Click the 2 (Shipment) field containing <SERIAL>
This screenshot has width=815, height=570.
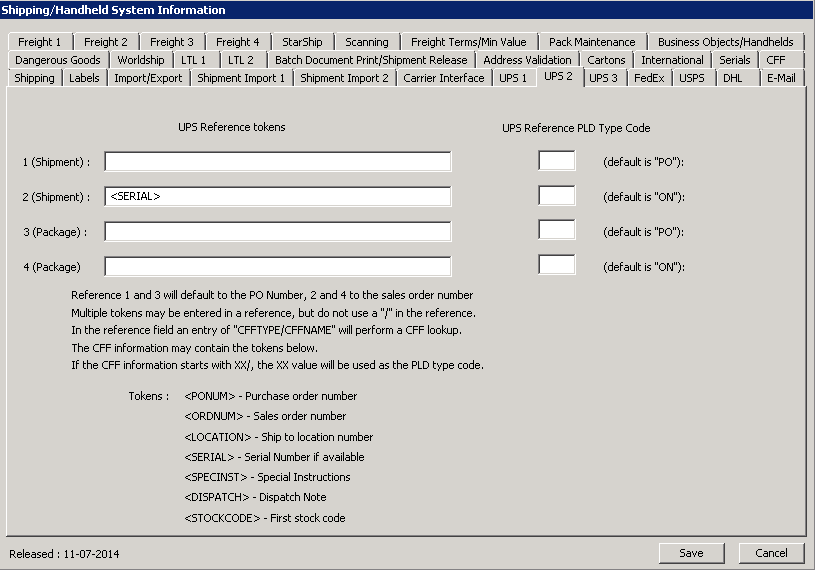click(x=278, y=196)
